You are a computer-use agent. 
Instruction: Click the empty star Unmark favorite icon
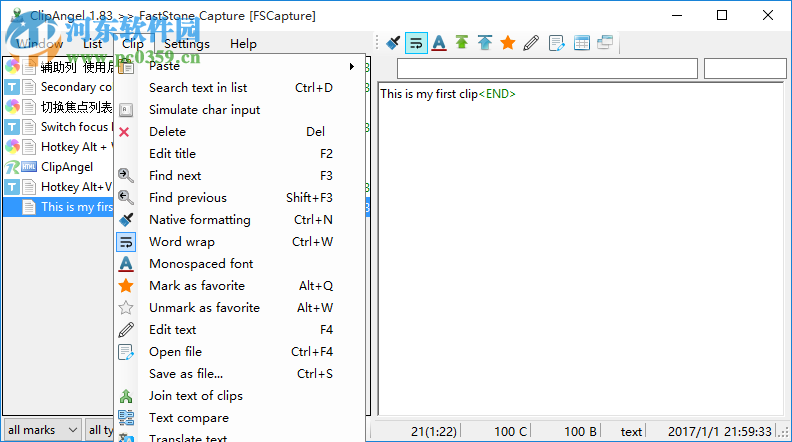(126, 308)
